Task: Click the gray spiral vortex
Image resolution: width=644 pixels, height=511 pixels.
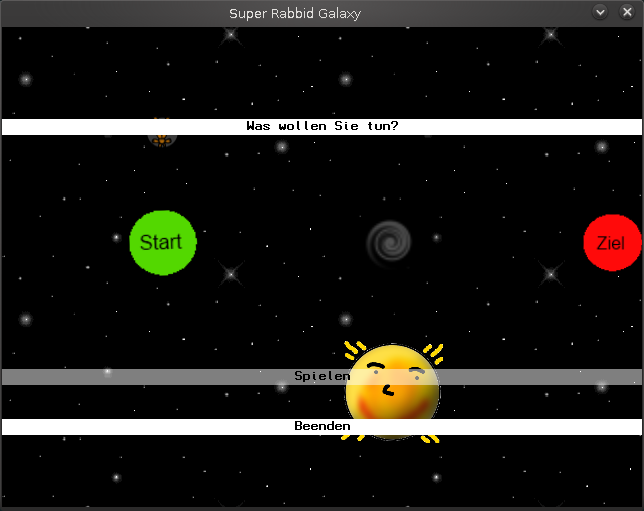Action: click(x=388, y=242)
